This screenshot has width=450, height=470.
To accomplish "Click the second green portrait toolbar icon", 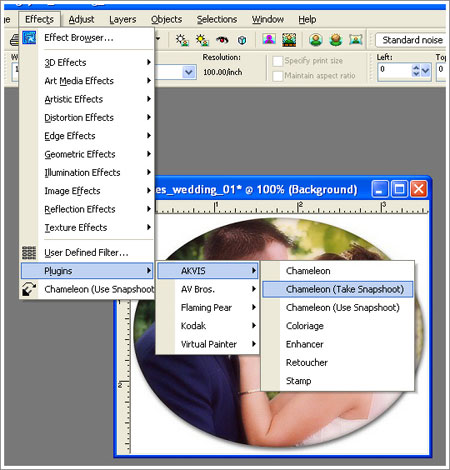I will 336,40.
